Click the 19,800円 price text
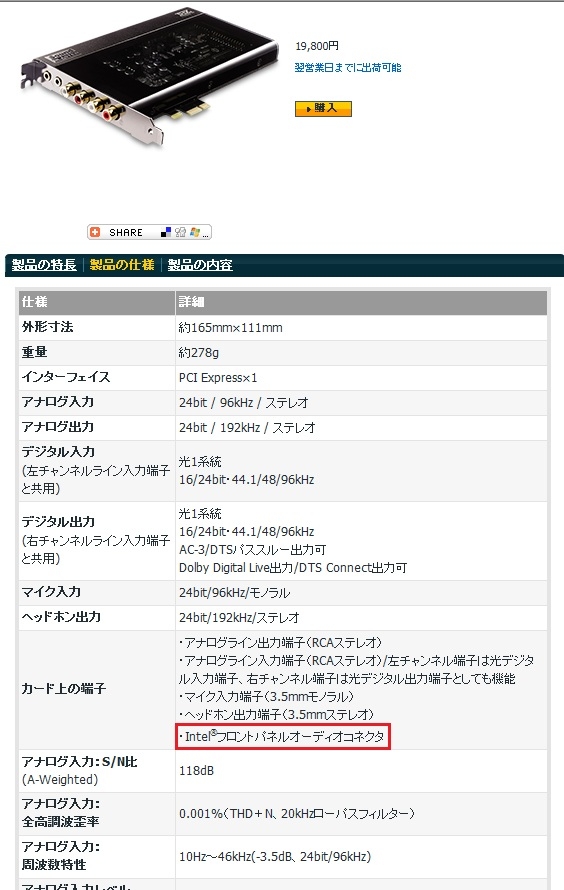This screenshot has height=890, width=564. 317,46
